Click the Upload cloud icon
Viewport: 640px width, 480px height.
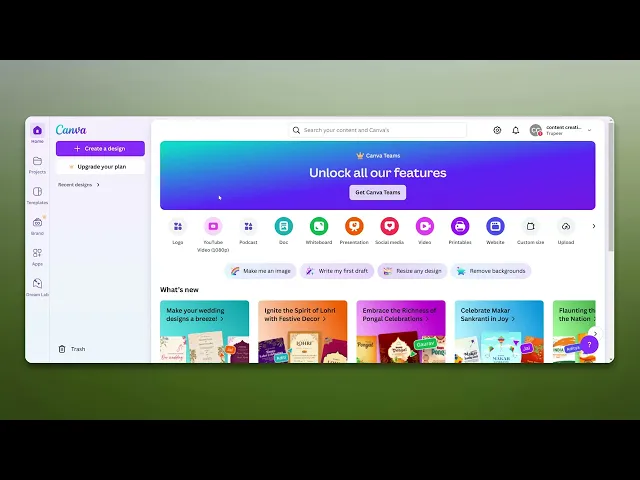point(566,226)
